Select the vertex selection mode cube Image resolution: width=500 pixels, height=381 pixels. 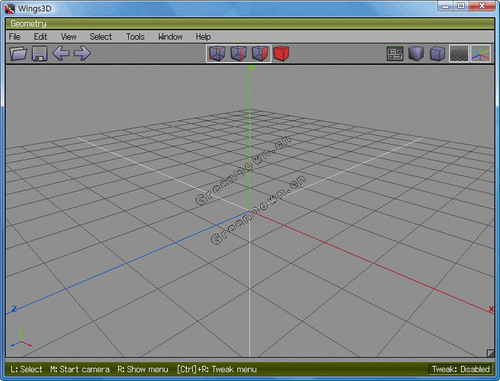(x=217, y=53)
